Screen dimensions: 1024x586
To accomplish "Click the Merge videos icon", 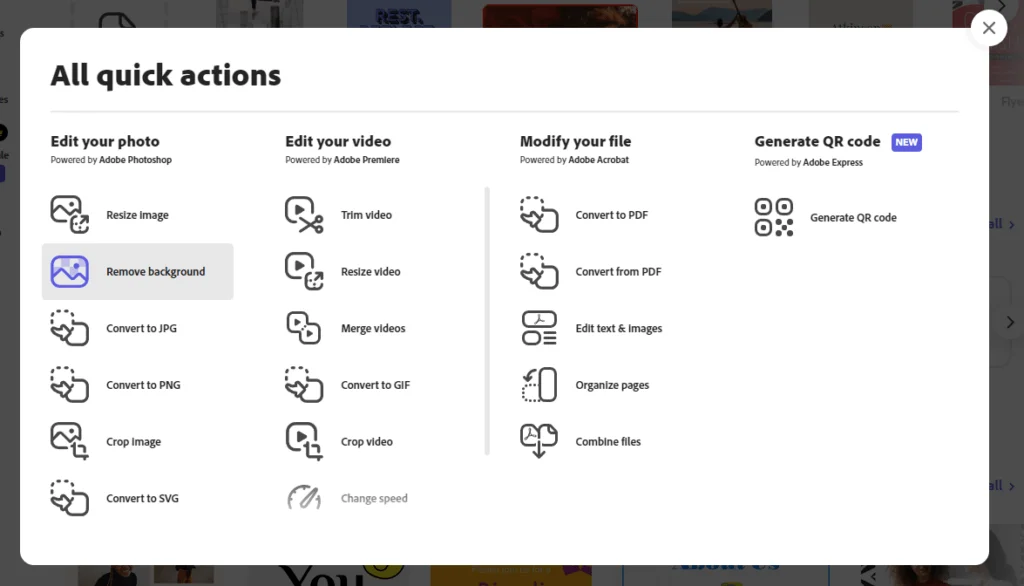I will pos(304,328).
